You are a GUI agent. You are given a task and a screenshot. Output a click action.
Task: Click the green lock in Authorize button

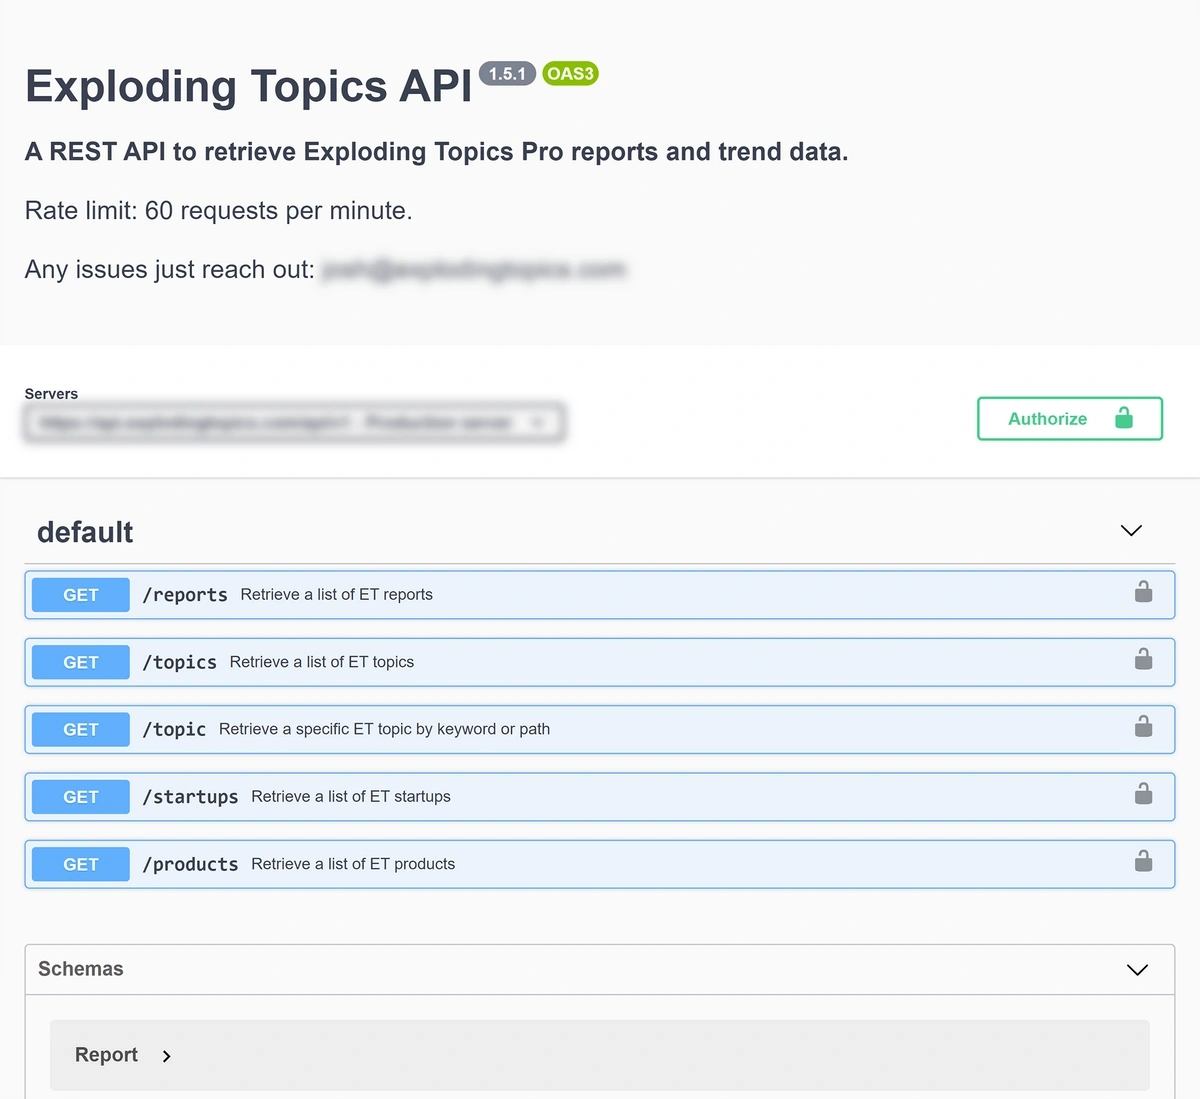tap(1124, 418)
